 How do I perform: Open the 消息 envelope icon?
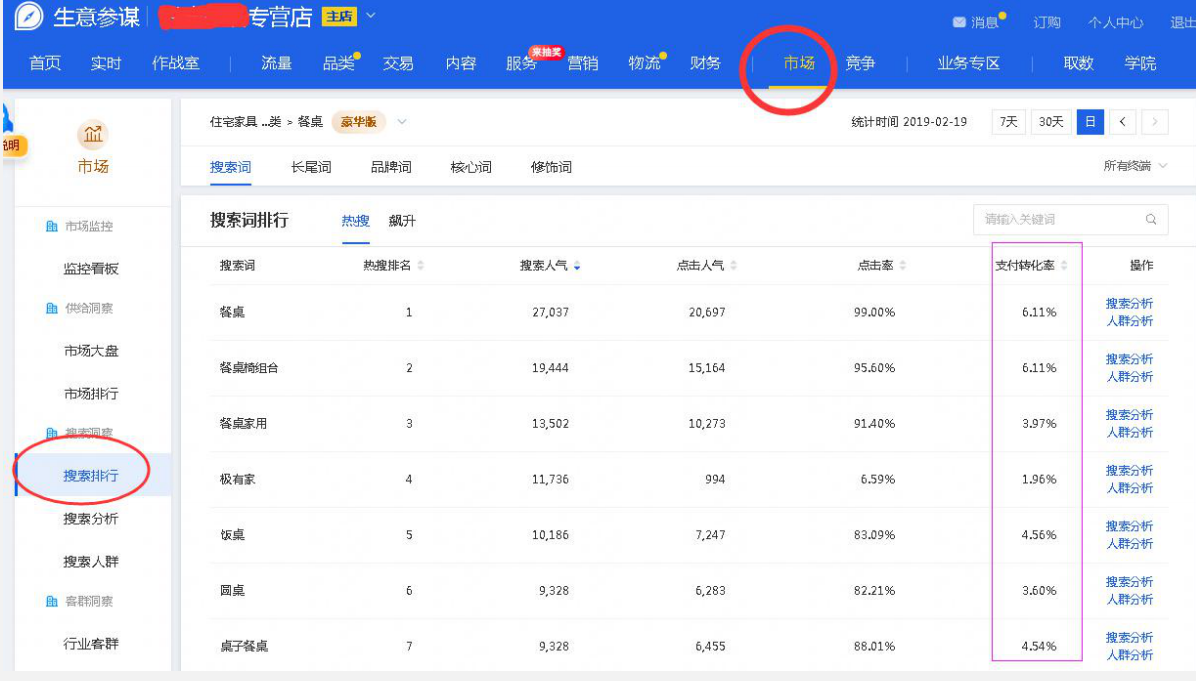click(x=959, y=22)
